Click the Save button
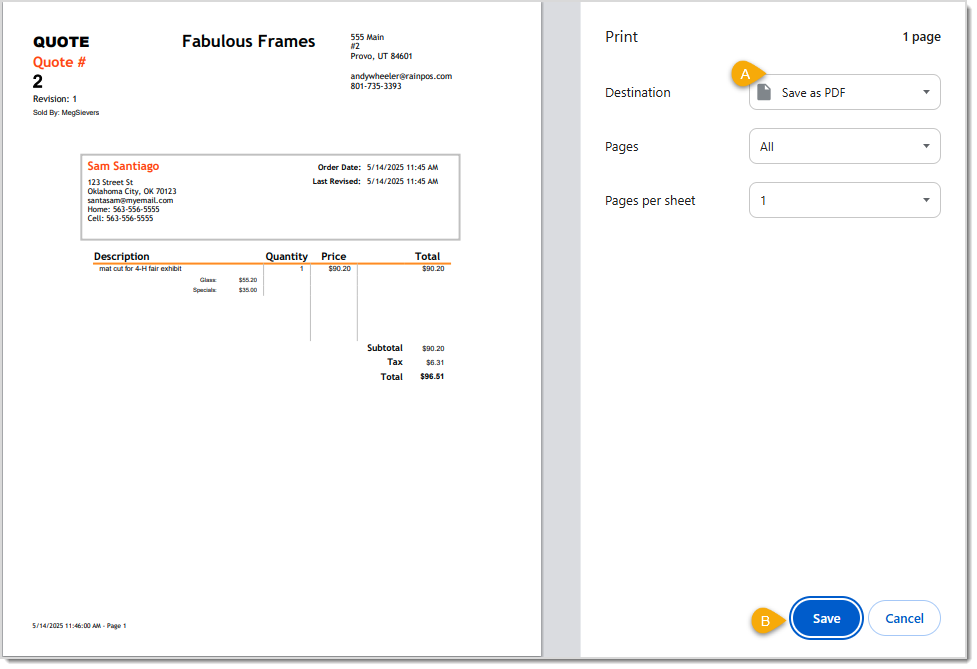This screenshot has height=669, width=977. point(826,618)
